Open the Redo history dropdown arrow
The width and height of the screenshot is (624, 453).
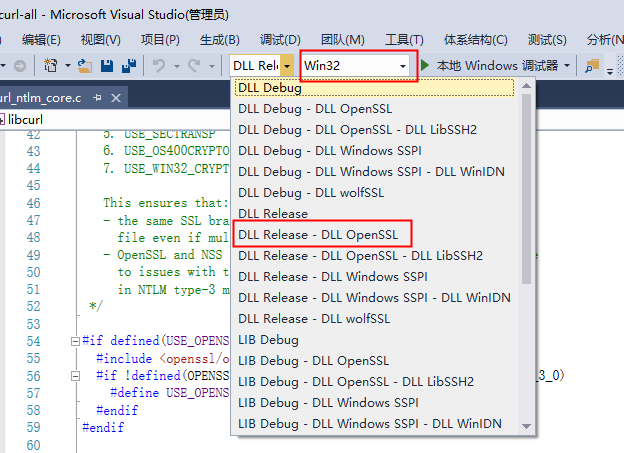pos(212,66)
